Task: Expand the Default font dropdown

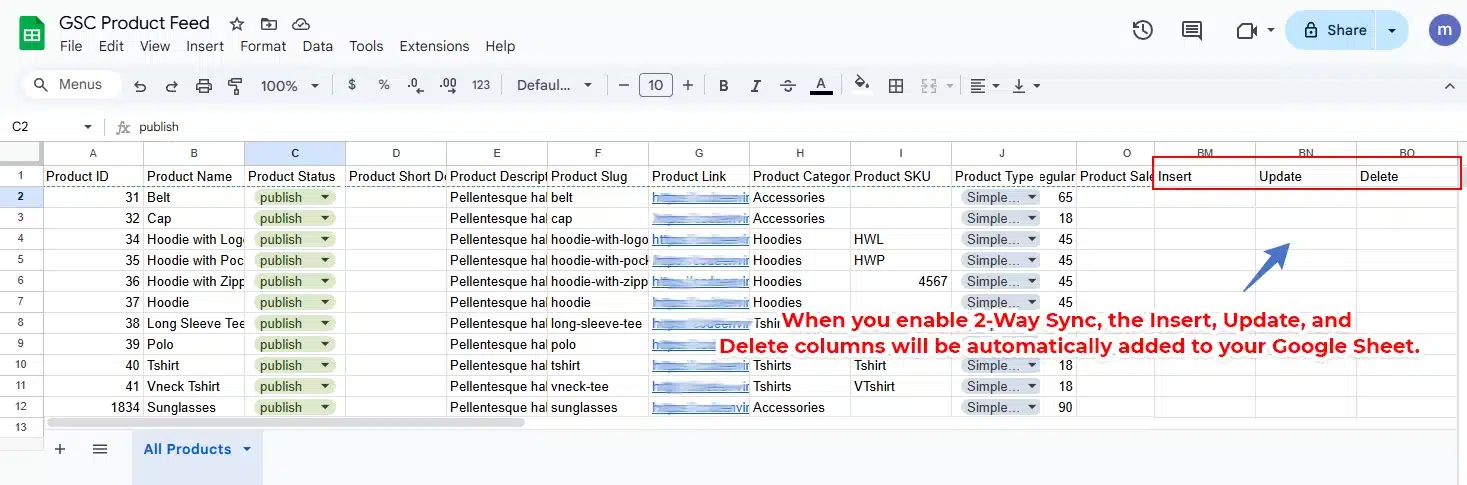Action: pos(554,86)
